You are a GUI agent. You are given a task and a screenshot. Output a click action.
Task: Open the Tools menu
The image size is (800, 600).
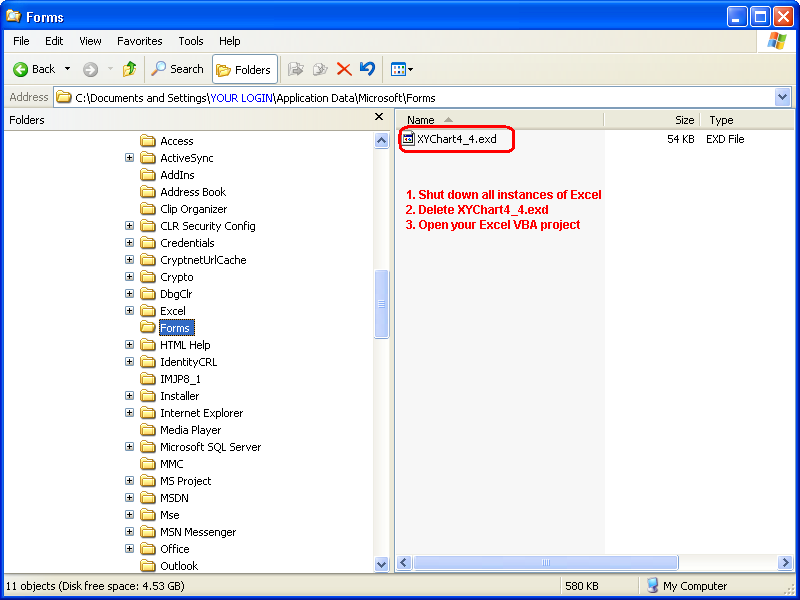coord(191,41)
